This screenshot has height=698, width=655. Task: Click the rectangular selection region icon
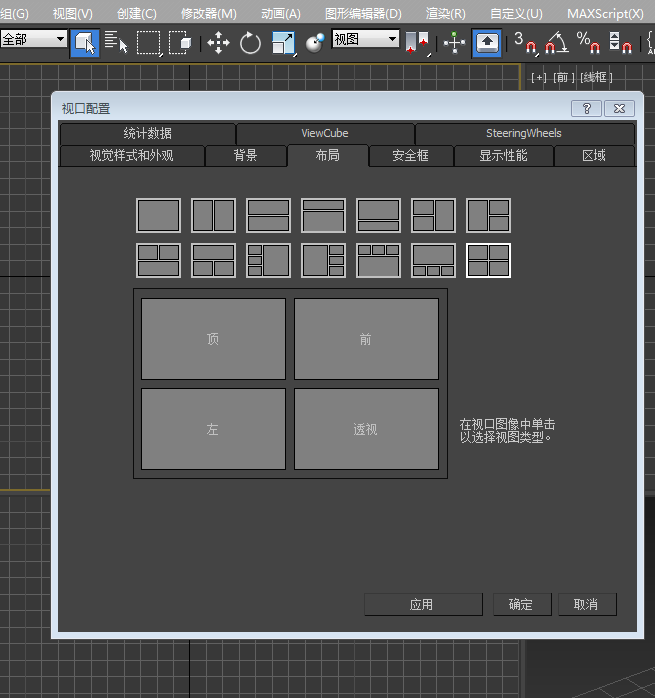click(x=148, y=43)
